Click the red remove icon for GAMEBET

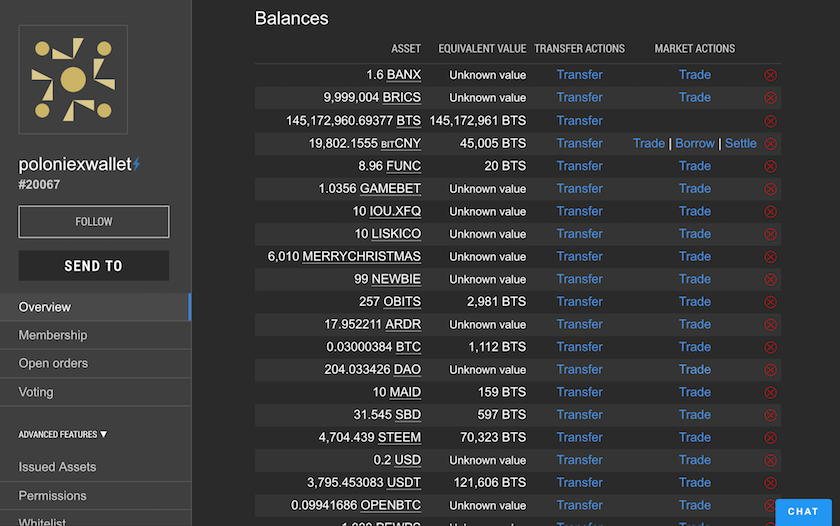(x=770, y=189)
